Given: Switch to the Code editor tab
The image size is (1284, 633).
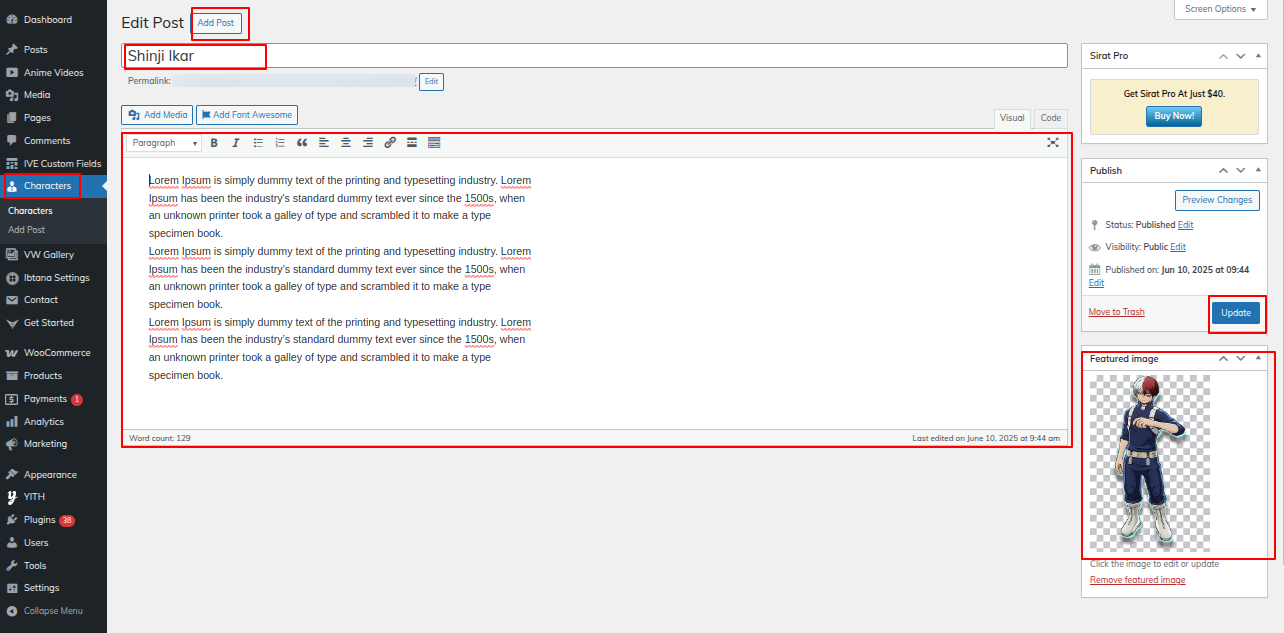Looking at the screenshot, I should click(x=1050, y=118).
